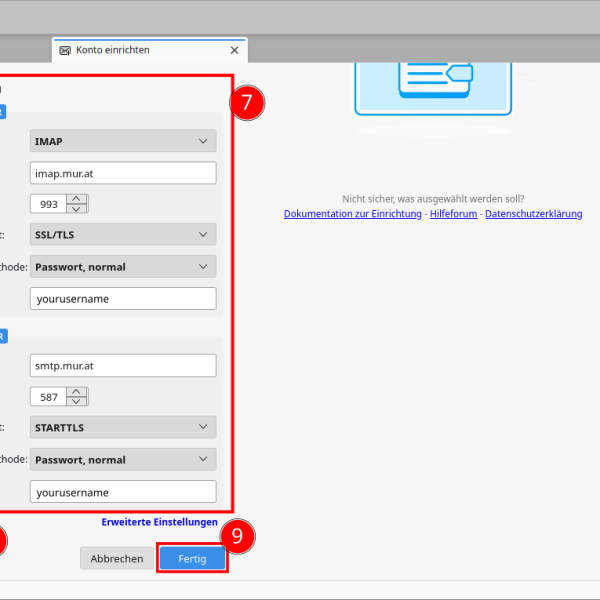600x600 pixels.
Task: Close the Konto einrichten tab
Action: click(x=234, y=50)
